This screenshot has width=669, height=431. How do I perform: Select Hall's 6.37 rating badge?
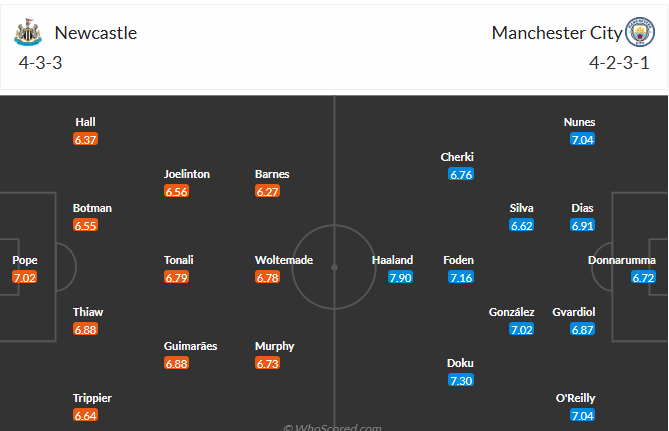tap(86, 139)
